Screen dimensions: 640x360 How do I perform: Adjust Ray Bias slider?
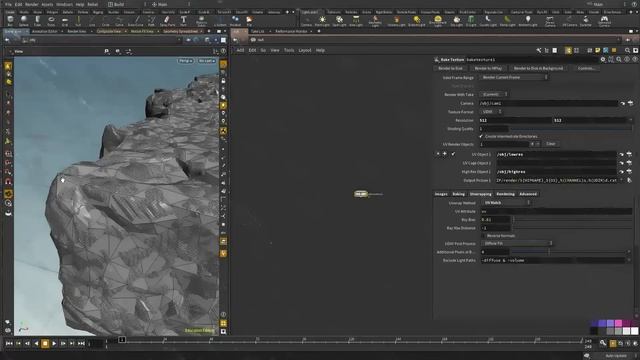[572, 220]
